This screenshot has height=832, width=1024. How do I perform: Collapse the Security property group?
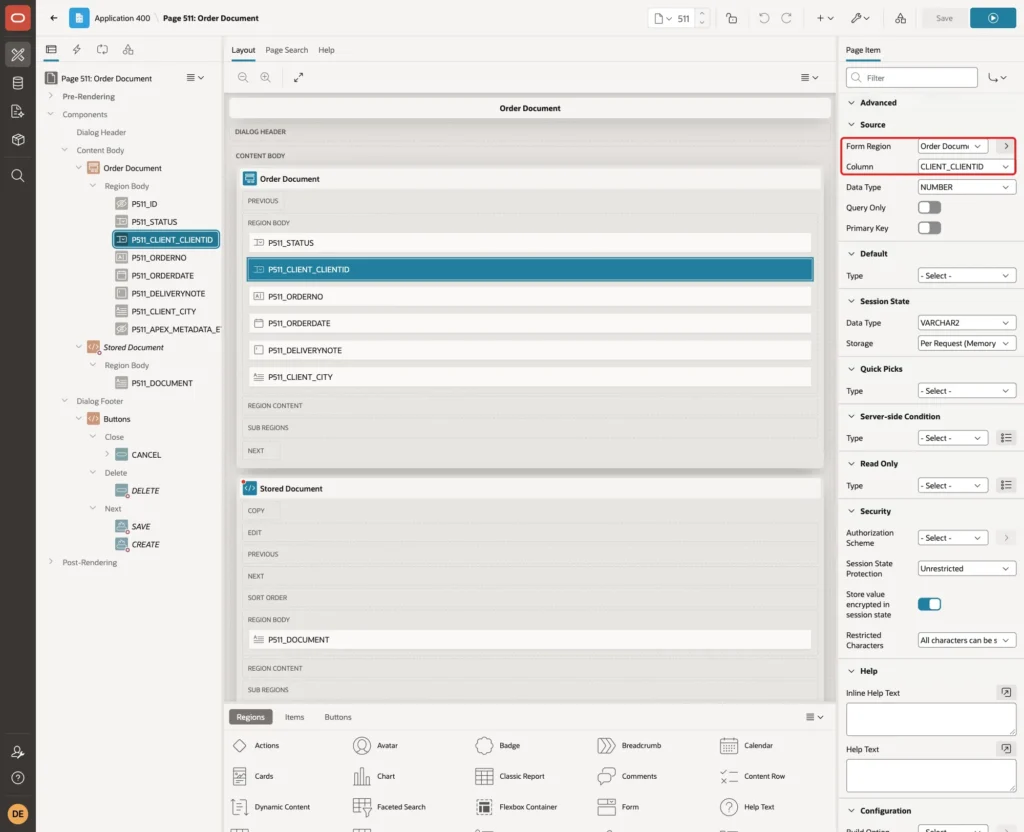click(851, 511)
